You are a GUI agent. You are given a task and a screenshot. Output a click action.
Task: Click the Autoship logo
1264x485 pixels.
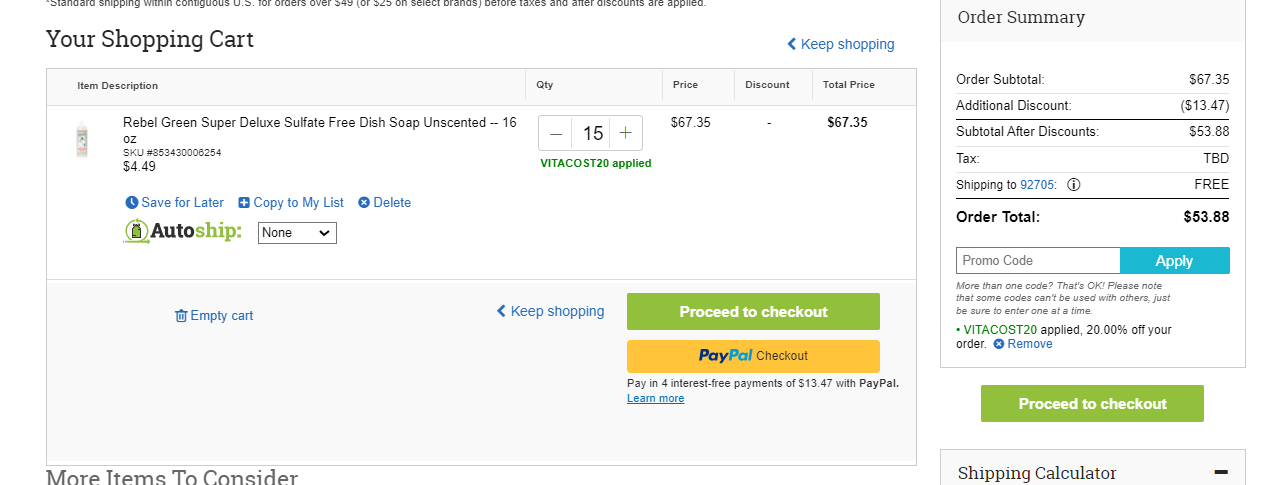point(183,231)
